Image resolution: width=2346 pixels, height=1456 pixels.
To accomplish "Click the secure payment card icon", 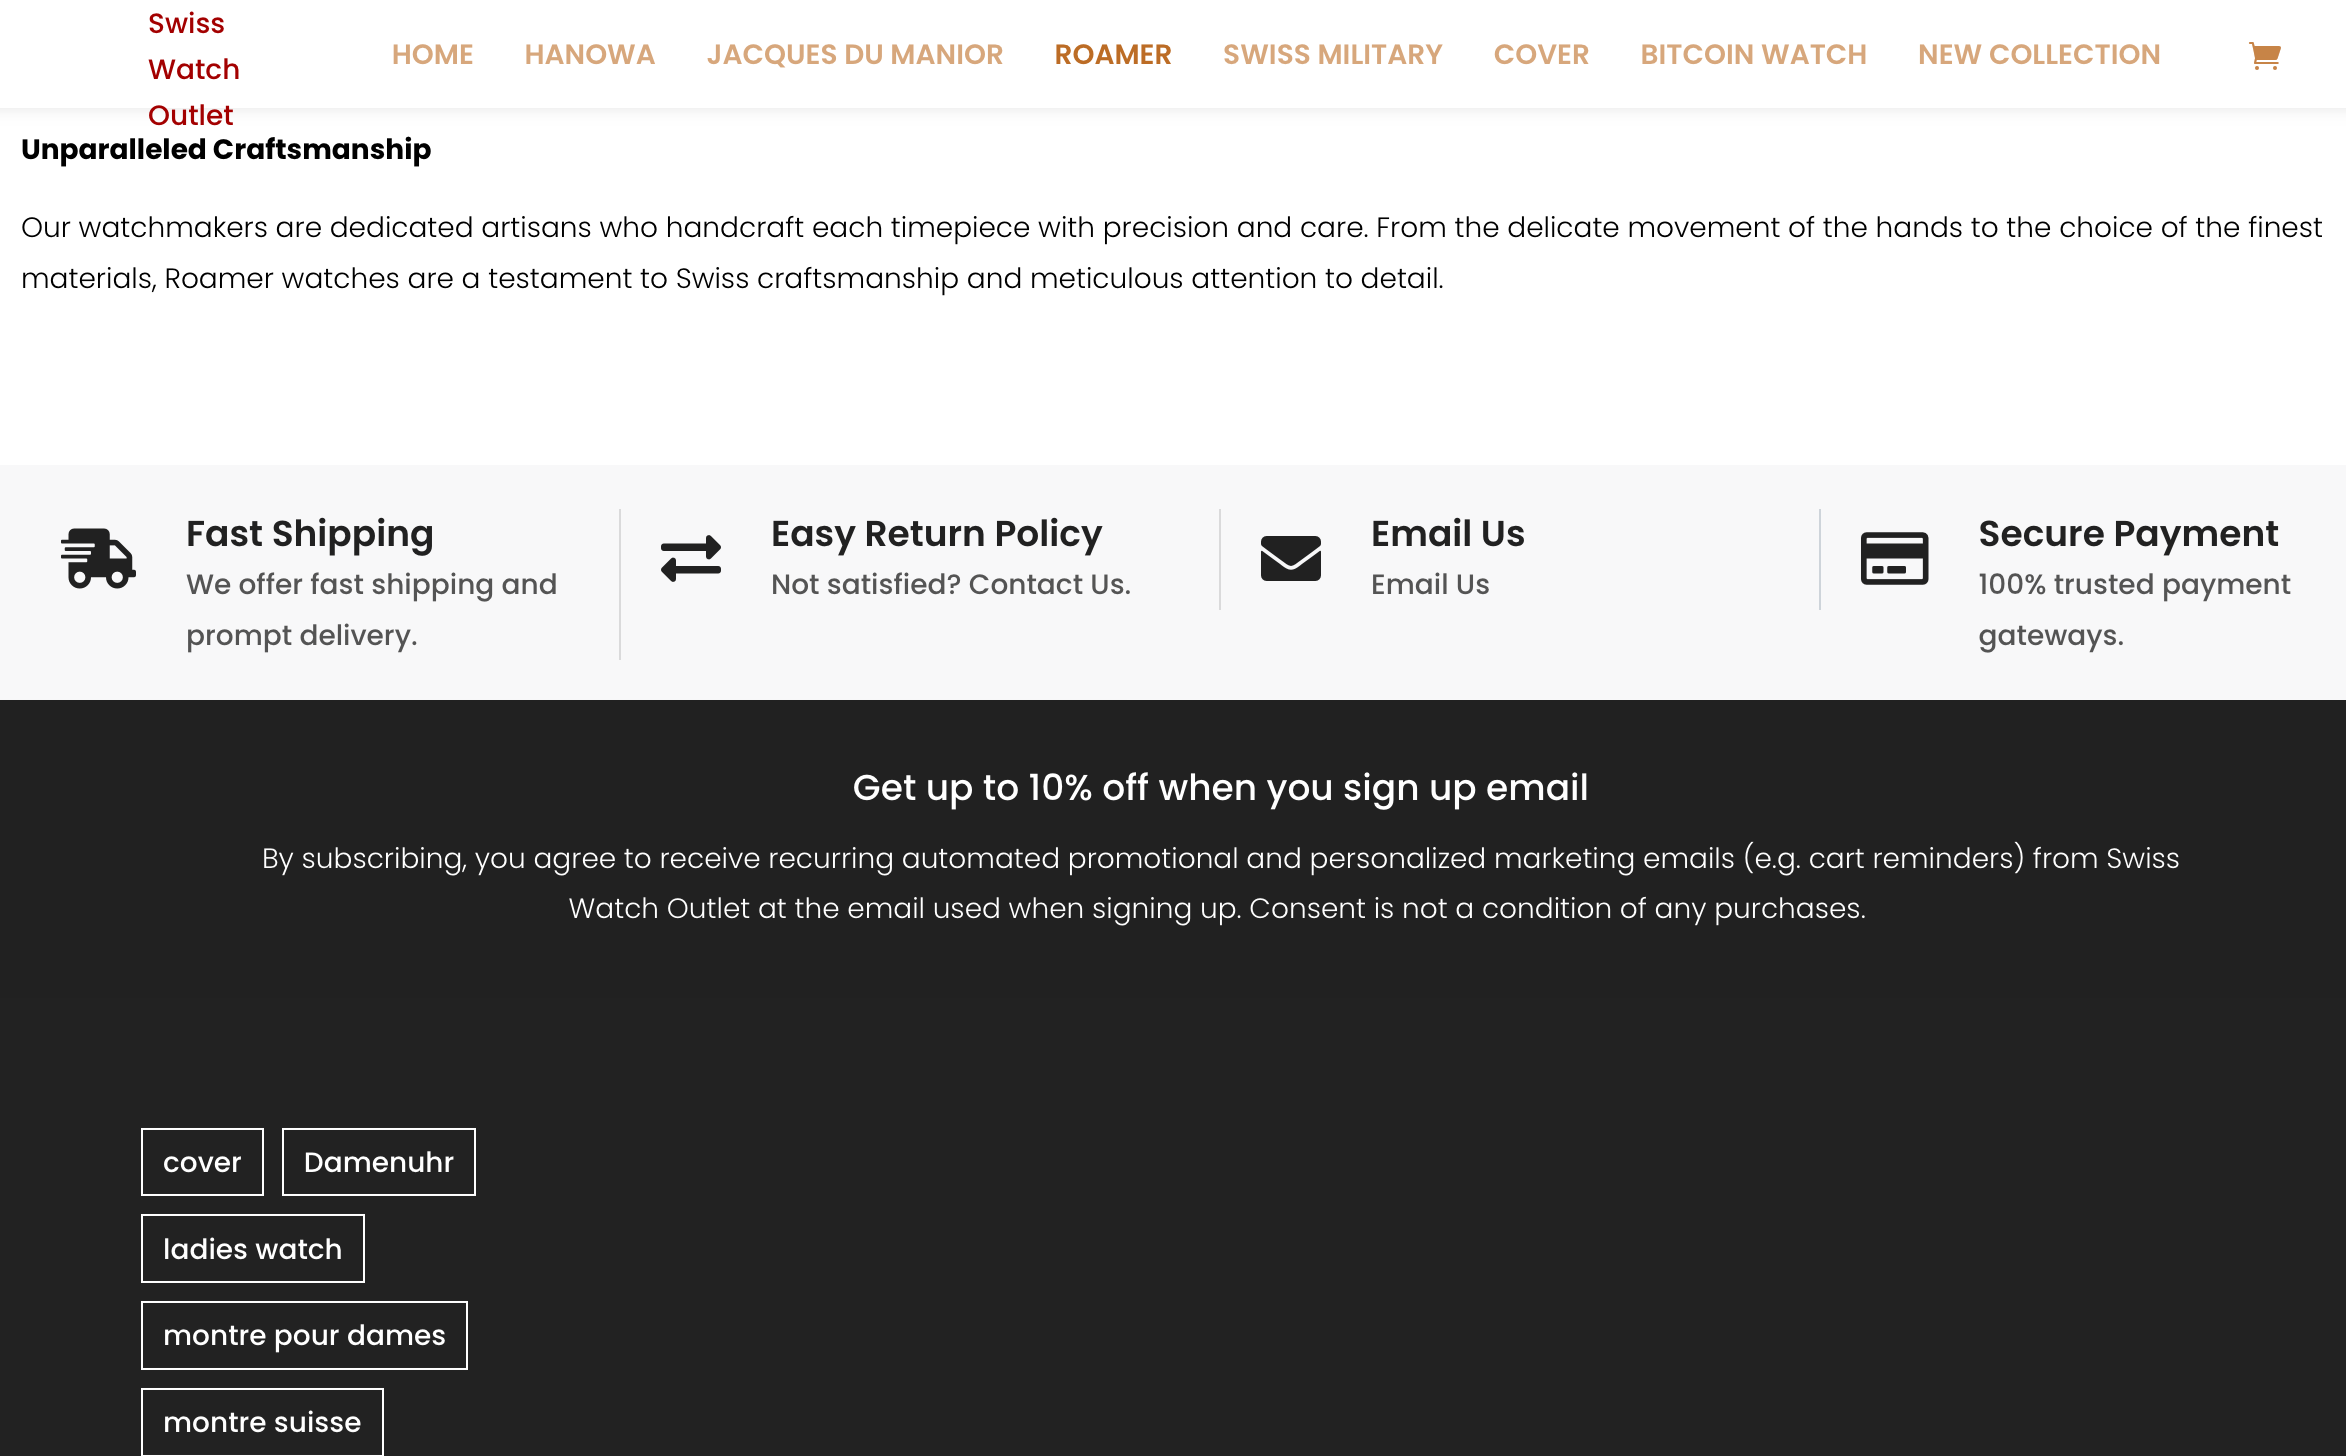I will coord(1894,558).
